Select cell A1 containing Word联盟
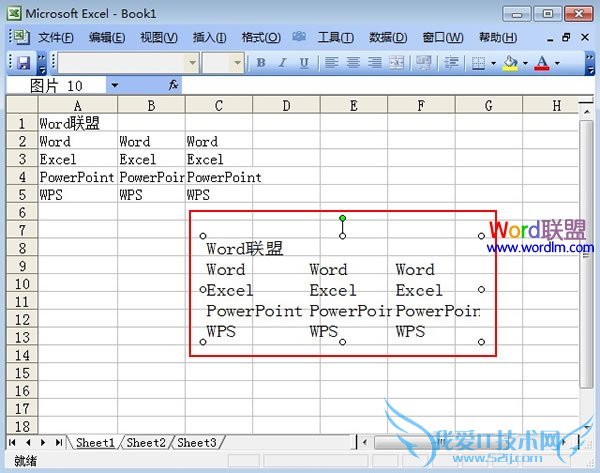The width and height of the screenshot is (600, 473). tap(78, 123)
